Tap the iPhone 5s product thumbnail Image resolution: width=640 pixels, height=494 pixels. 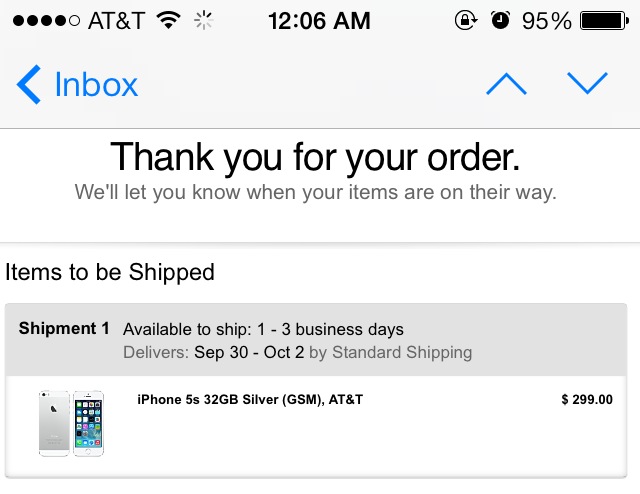coord(71,424)
